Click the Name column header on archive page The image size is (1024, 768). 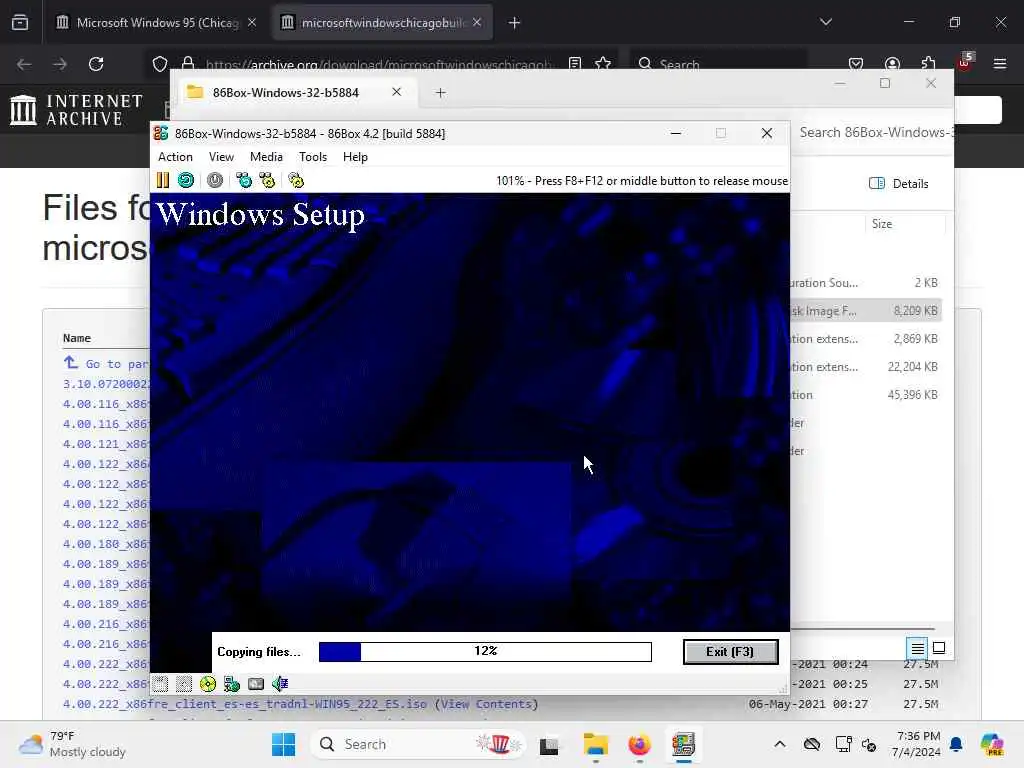coord(77,338)
